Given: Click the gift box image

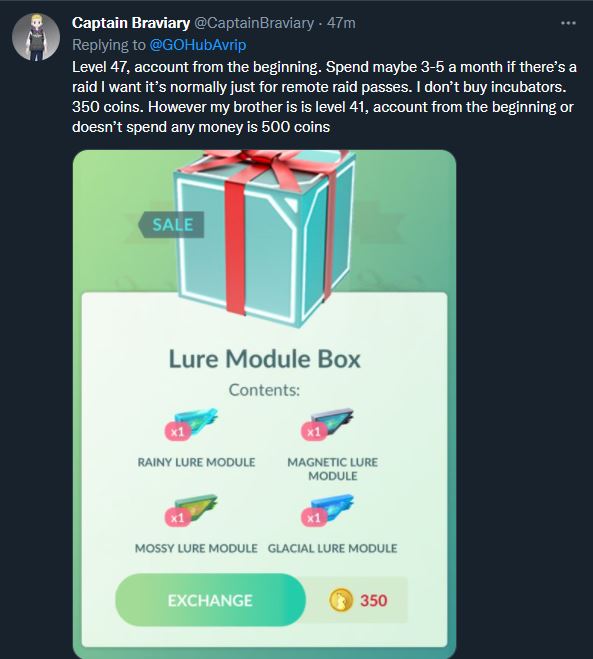Looking at the screenshot, I should coord(265,239).
